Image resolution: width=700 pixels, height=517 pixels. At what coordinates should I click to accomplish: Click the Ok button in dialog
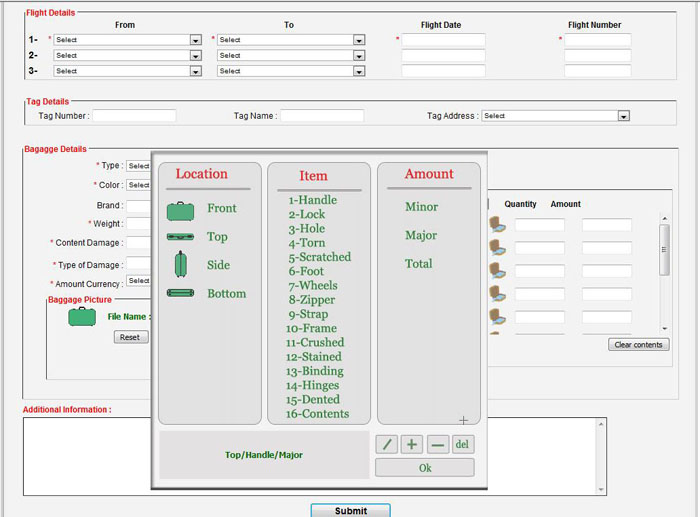pyautogui.click(x=425, y=468)
